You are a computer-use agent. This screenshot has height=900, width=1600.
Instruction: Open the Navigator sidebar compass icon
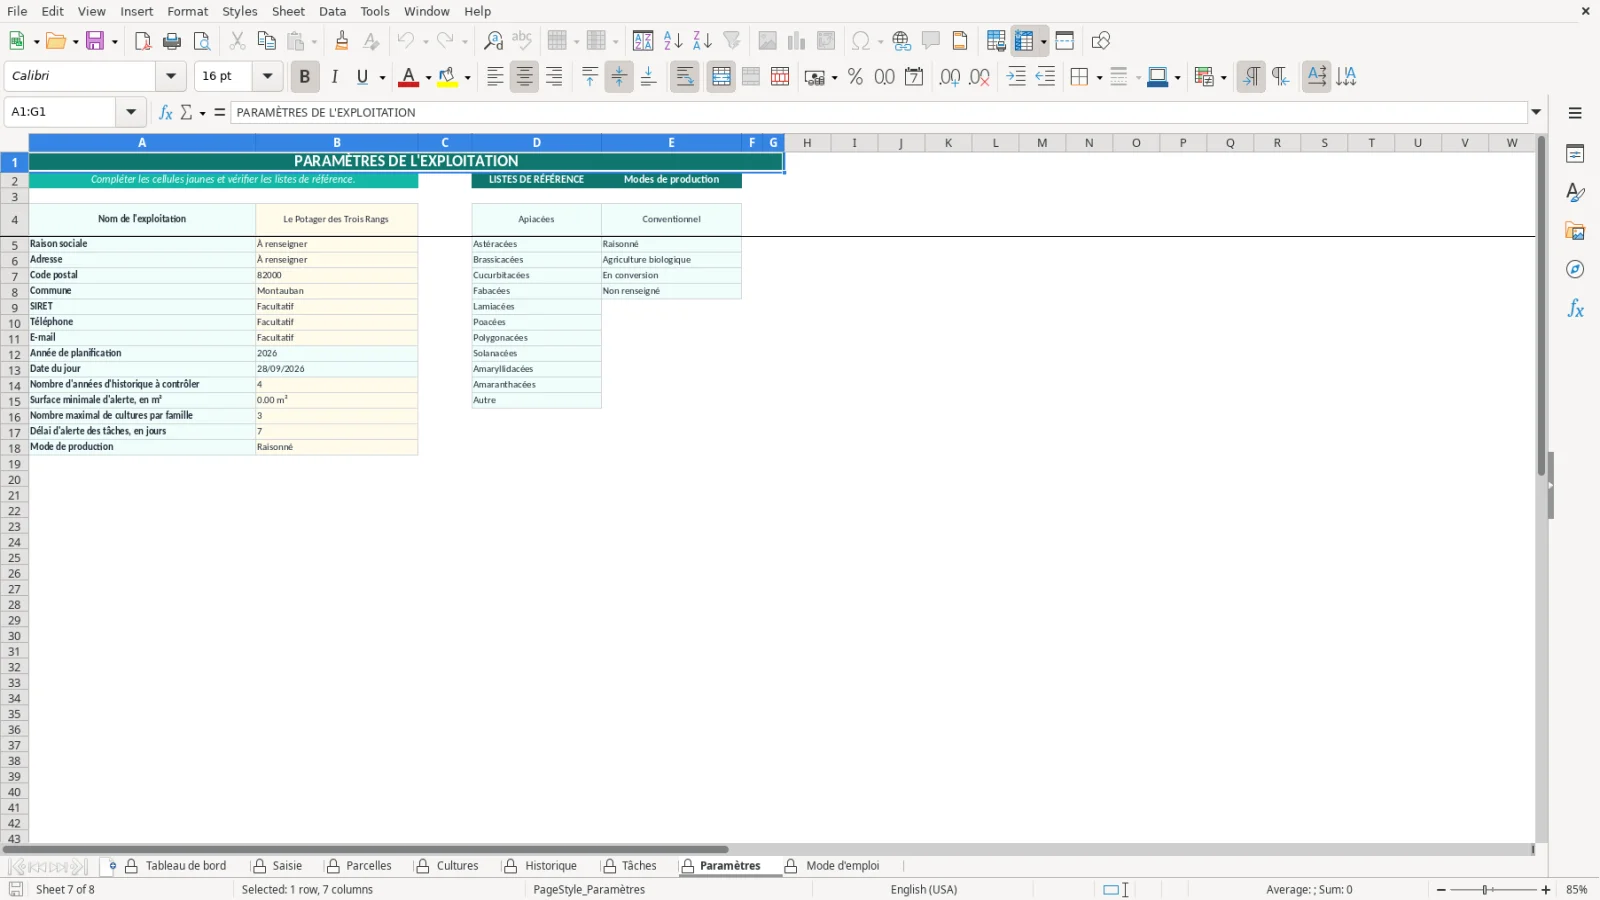coord(1575,270)
